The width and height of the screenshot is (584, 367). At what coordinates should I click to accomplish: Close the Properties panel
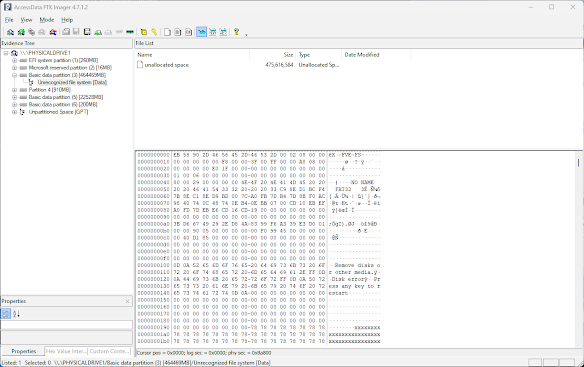(x=127, y=301)
